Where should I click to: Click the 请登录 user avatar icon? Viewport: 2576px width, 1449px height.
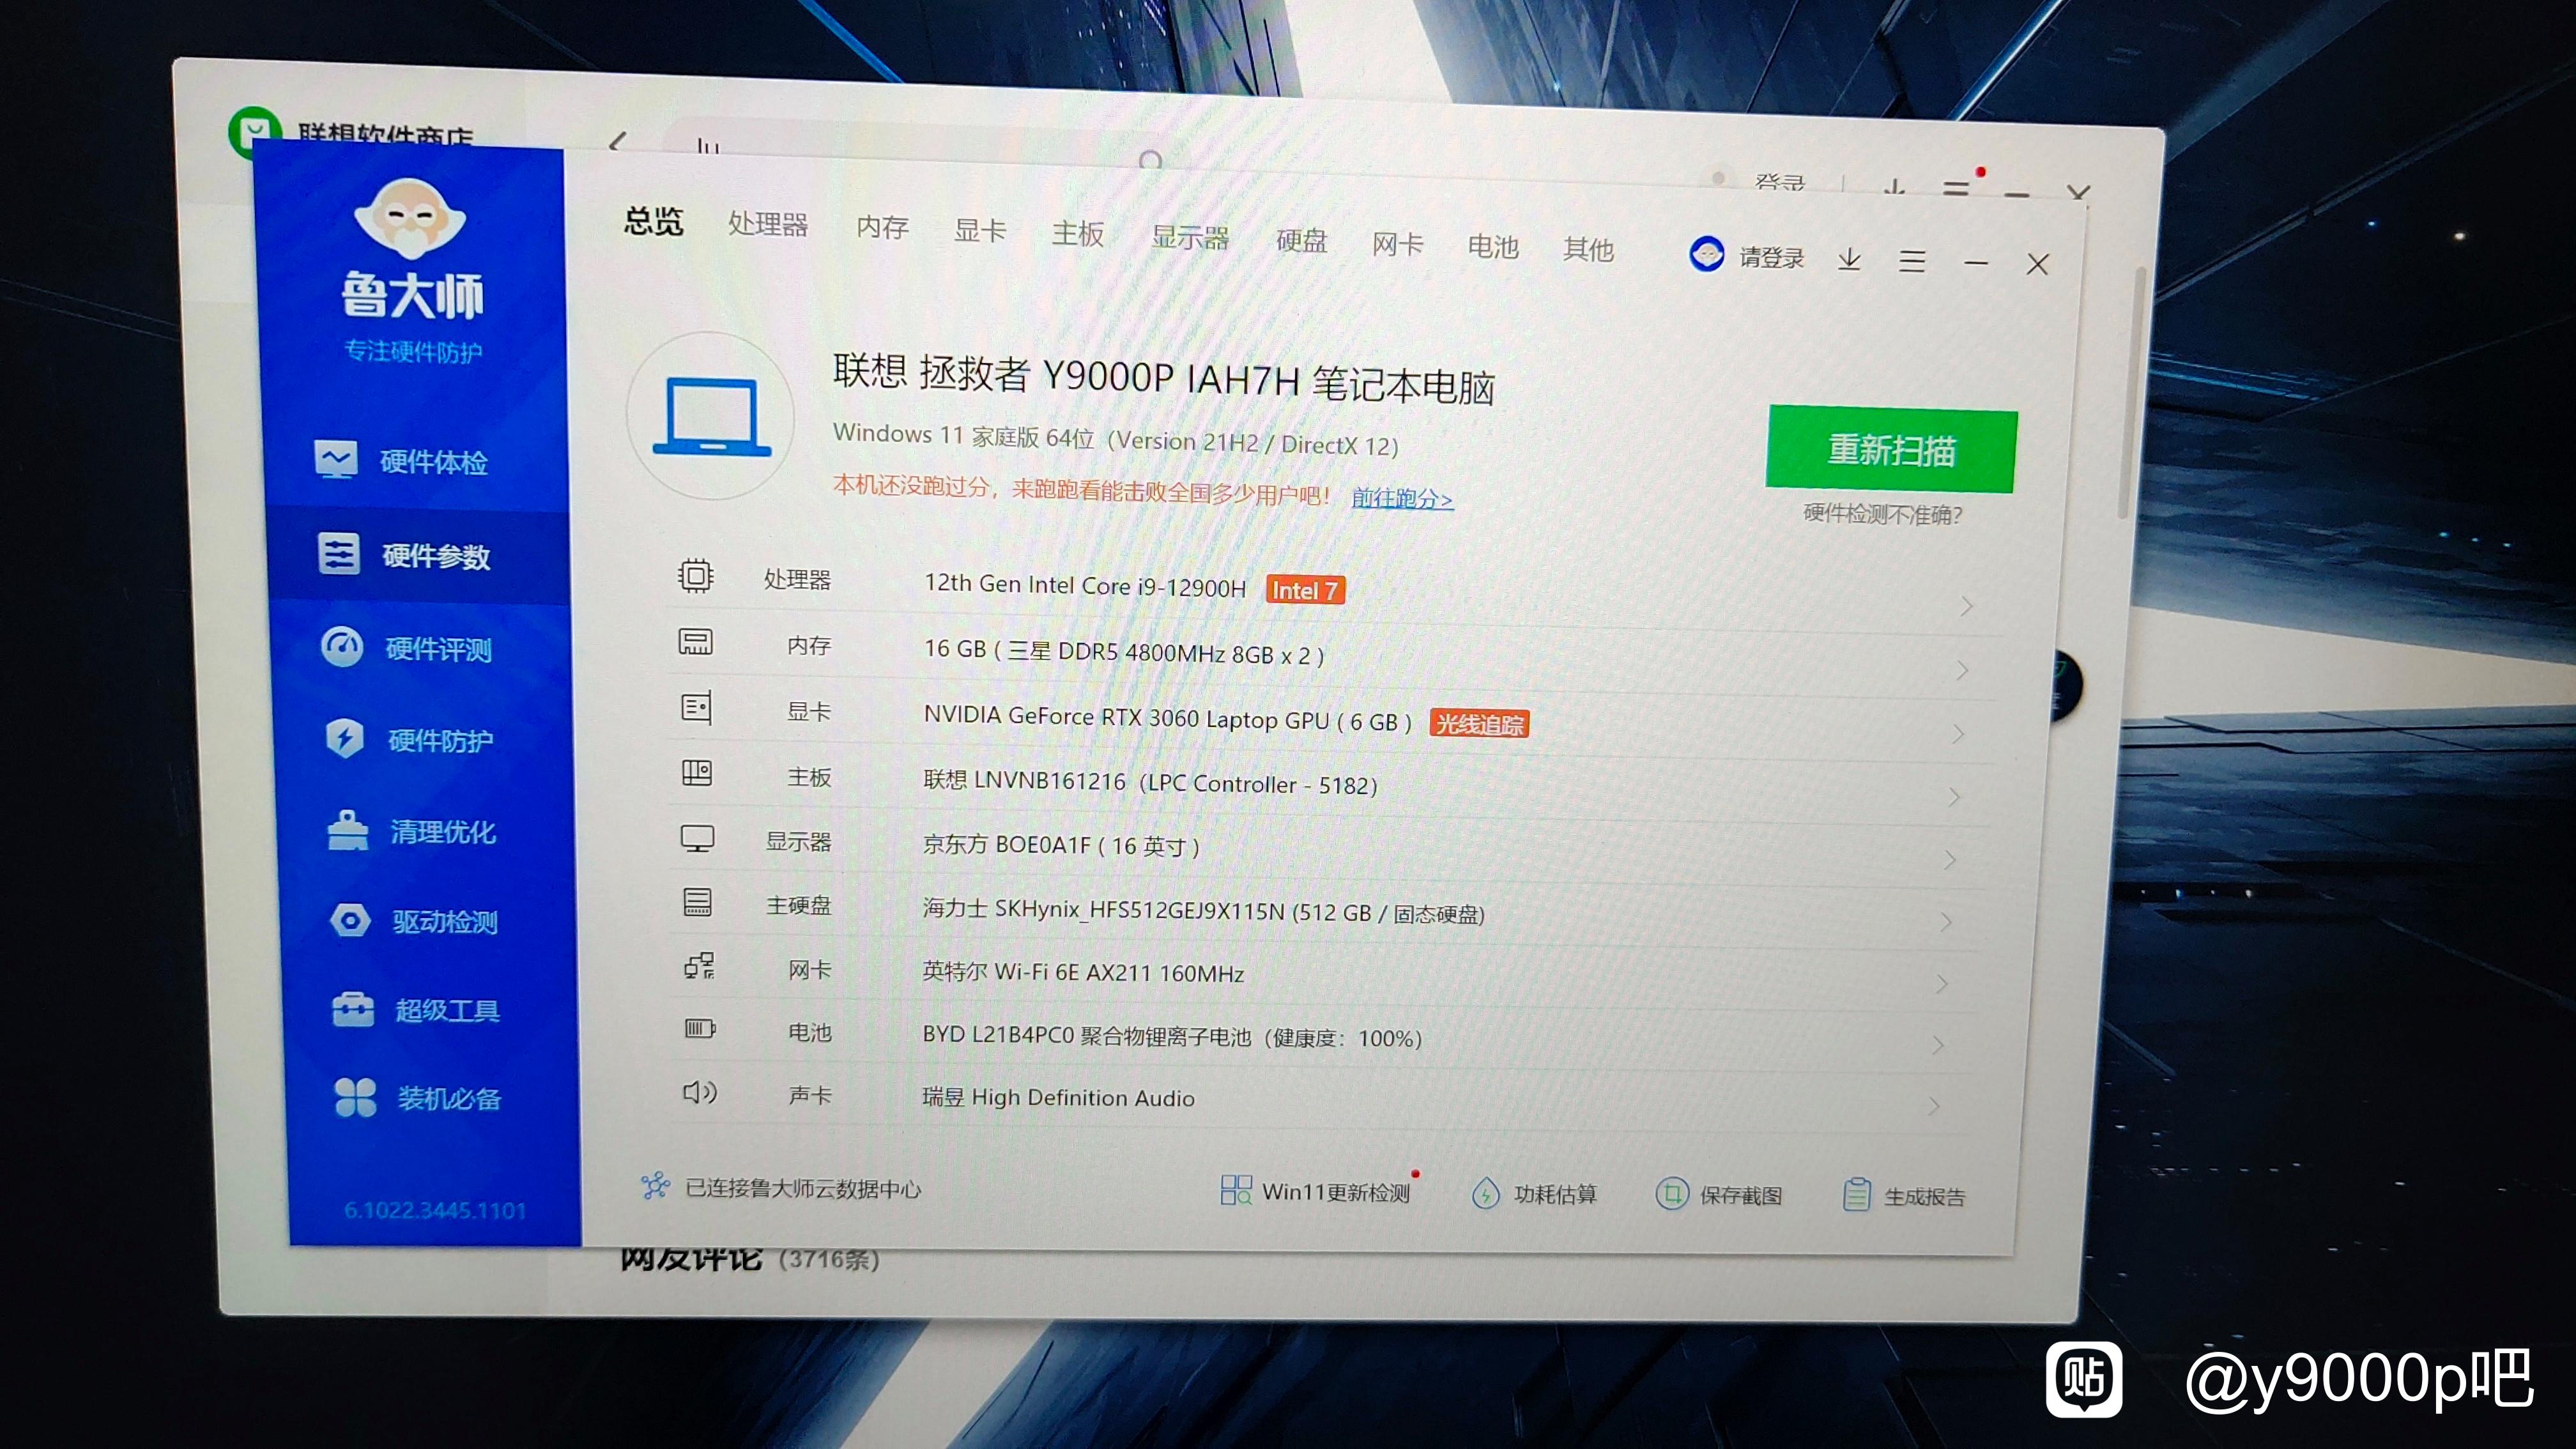click(x=1706, y=254)
